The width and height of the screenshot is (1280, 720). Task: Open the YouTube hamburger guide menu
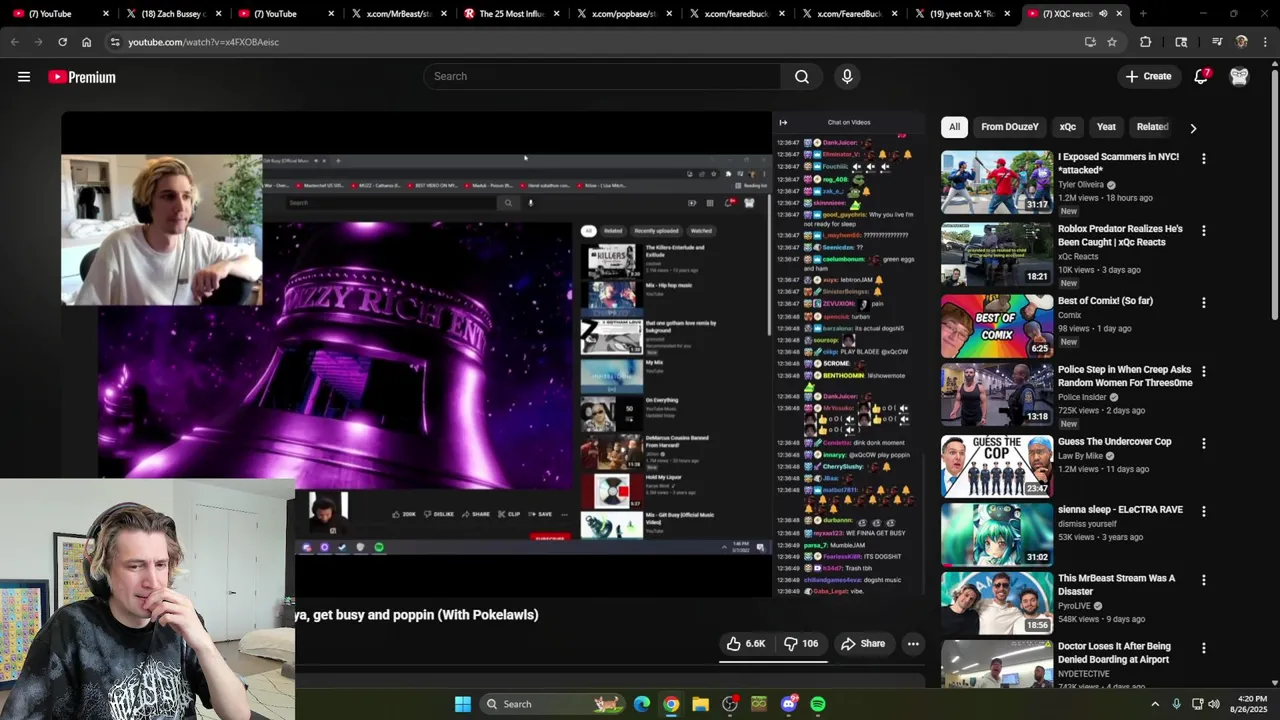pos(24,77)
